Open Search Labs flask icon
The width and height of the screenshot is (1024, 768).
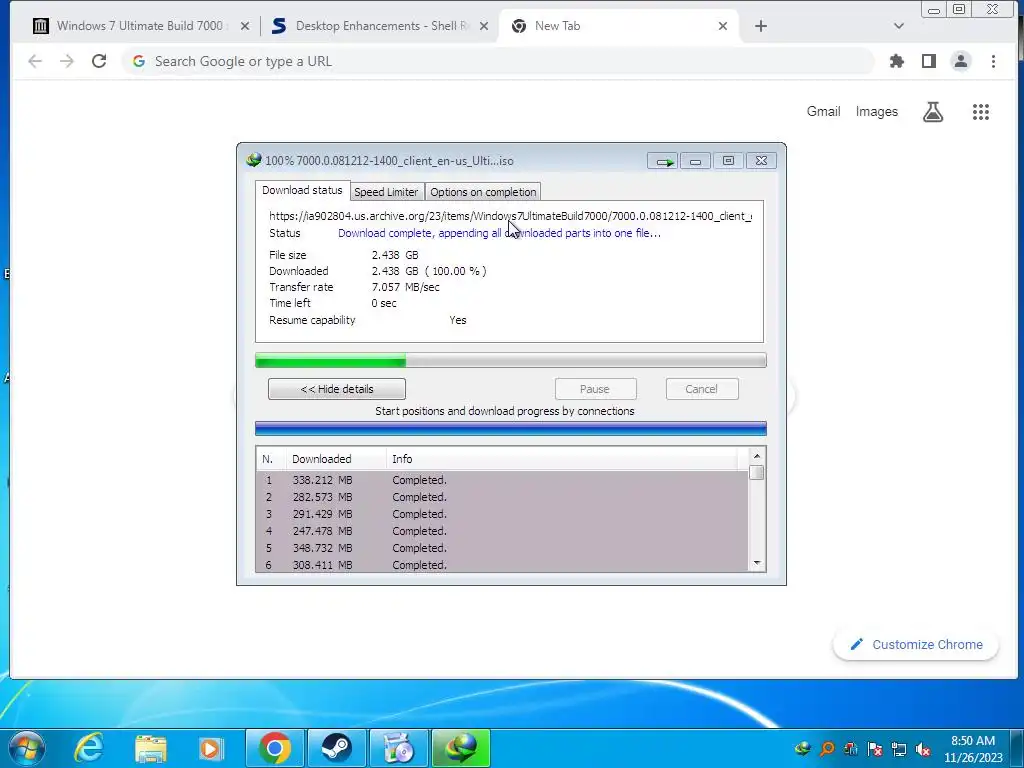tap(933, 112)
